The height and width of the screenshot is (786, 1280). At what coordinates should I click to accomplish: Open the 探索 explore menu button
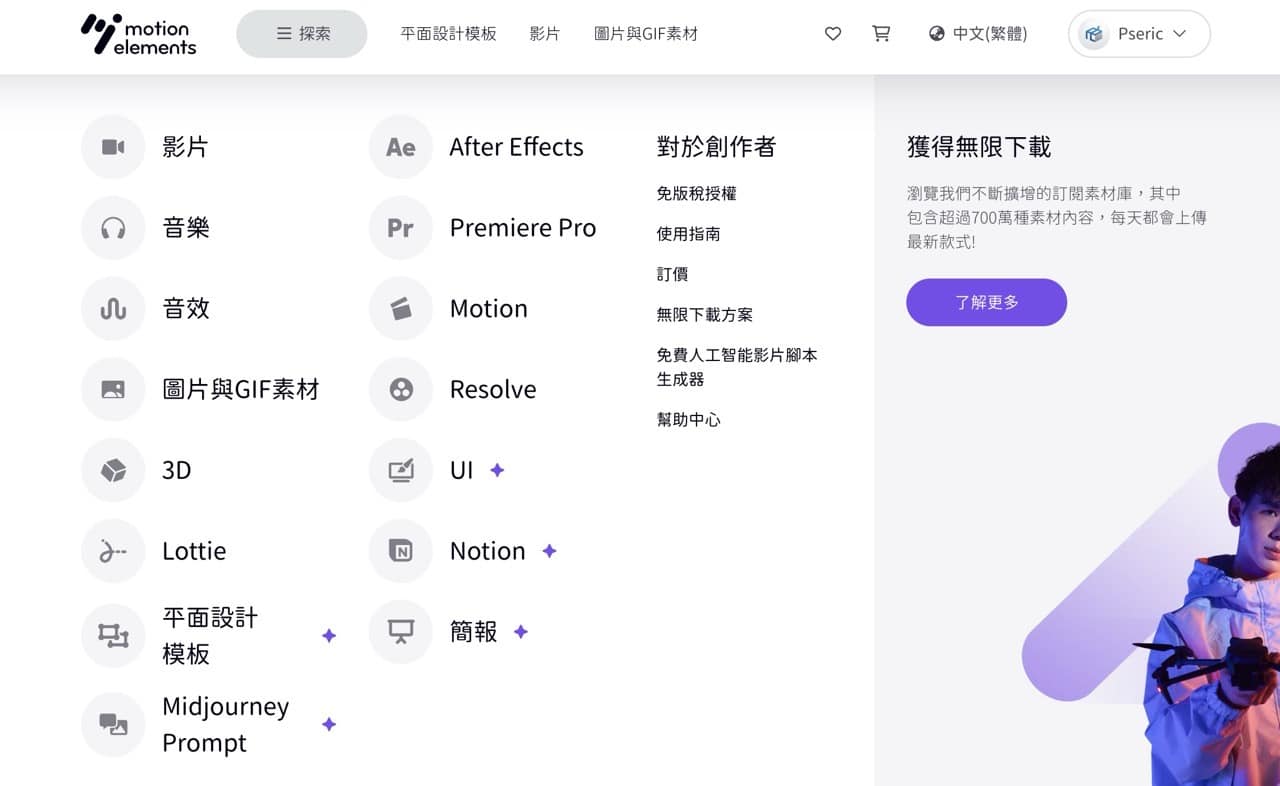[x=302, y=34]
